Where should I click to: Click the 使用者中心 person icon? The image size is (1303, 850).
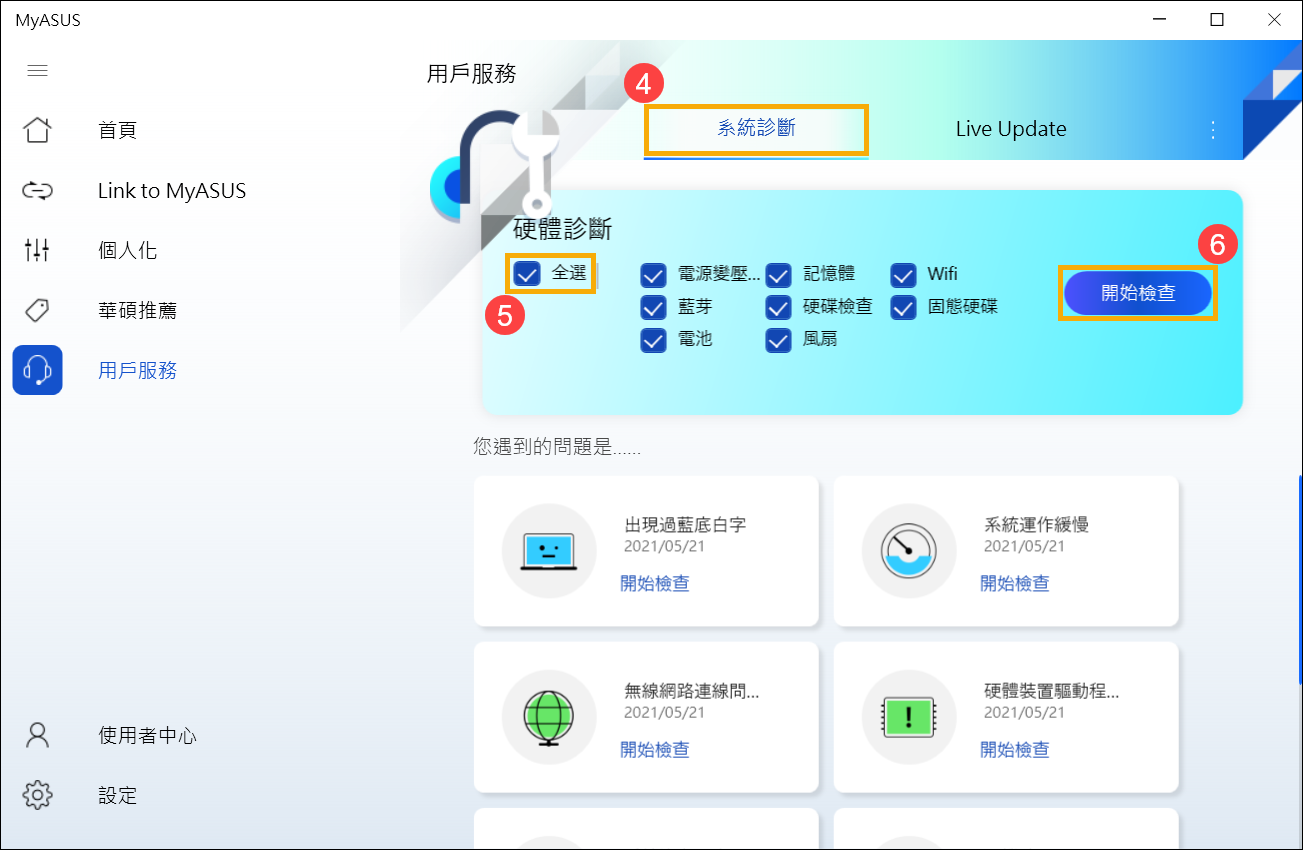click(38, 735)
